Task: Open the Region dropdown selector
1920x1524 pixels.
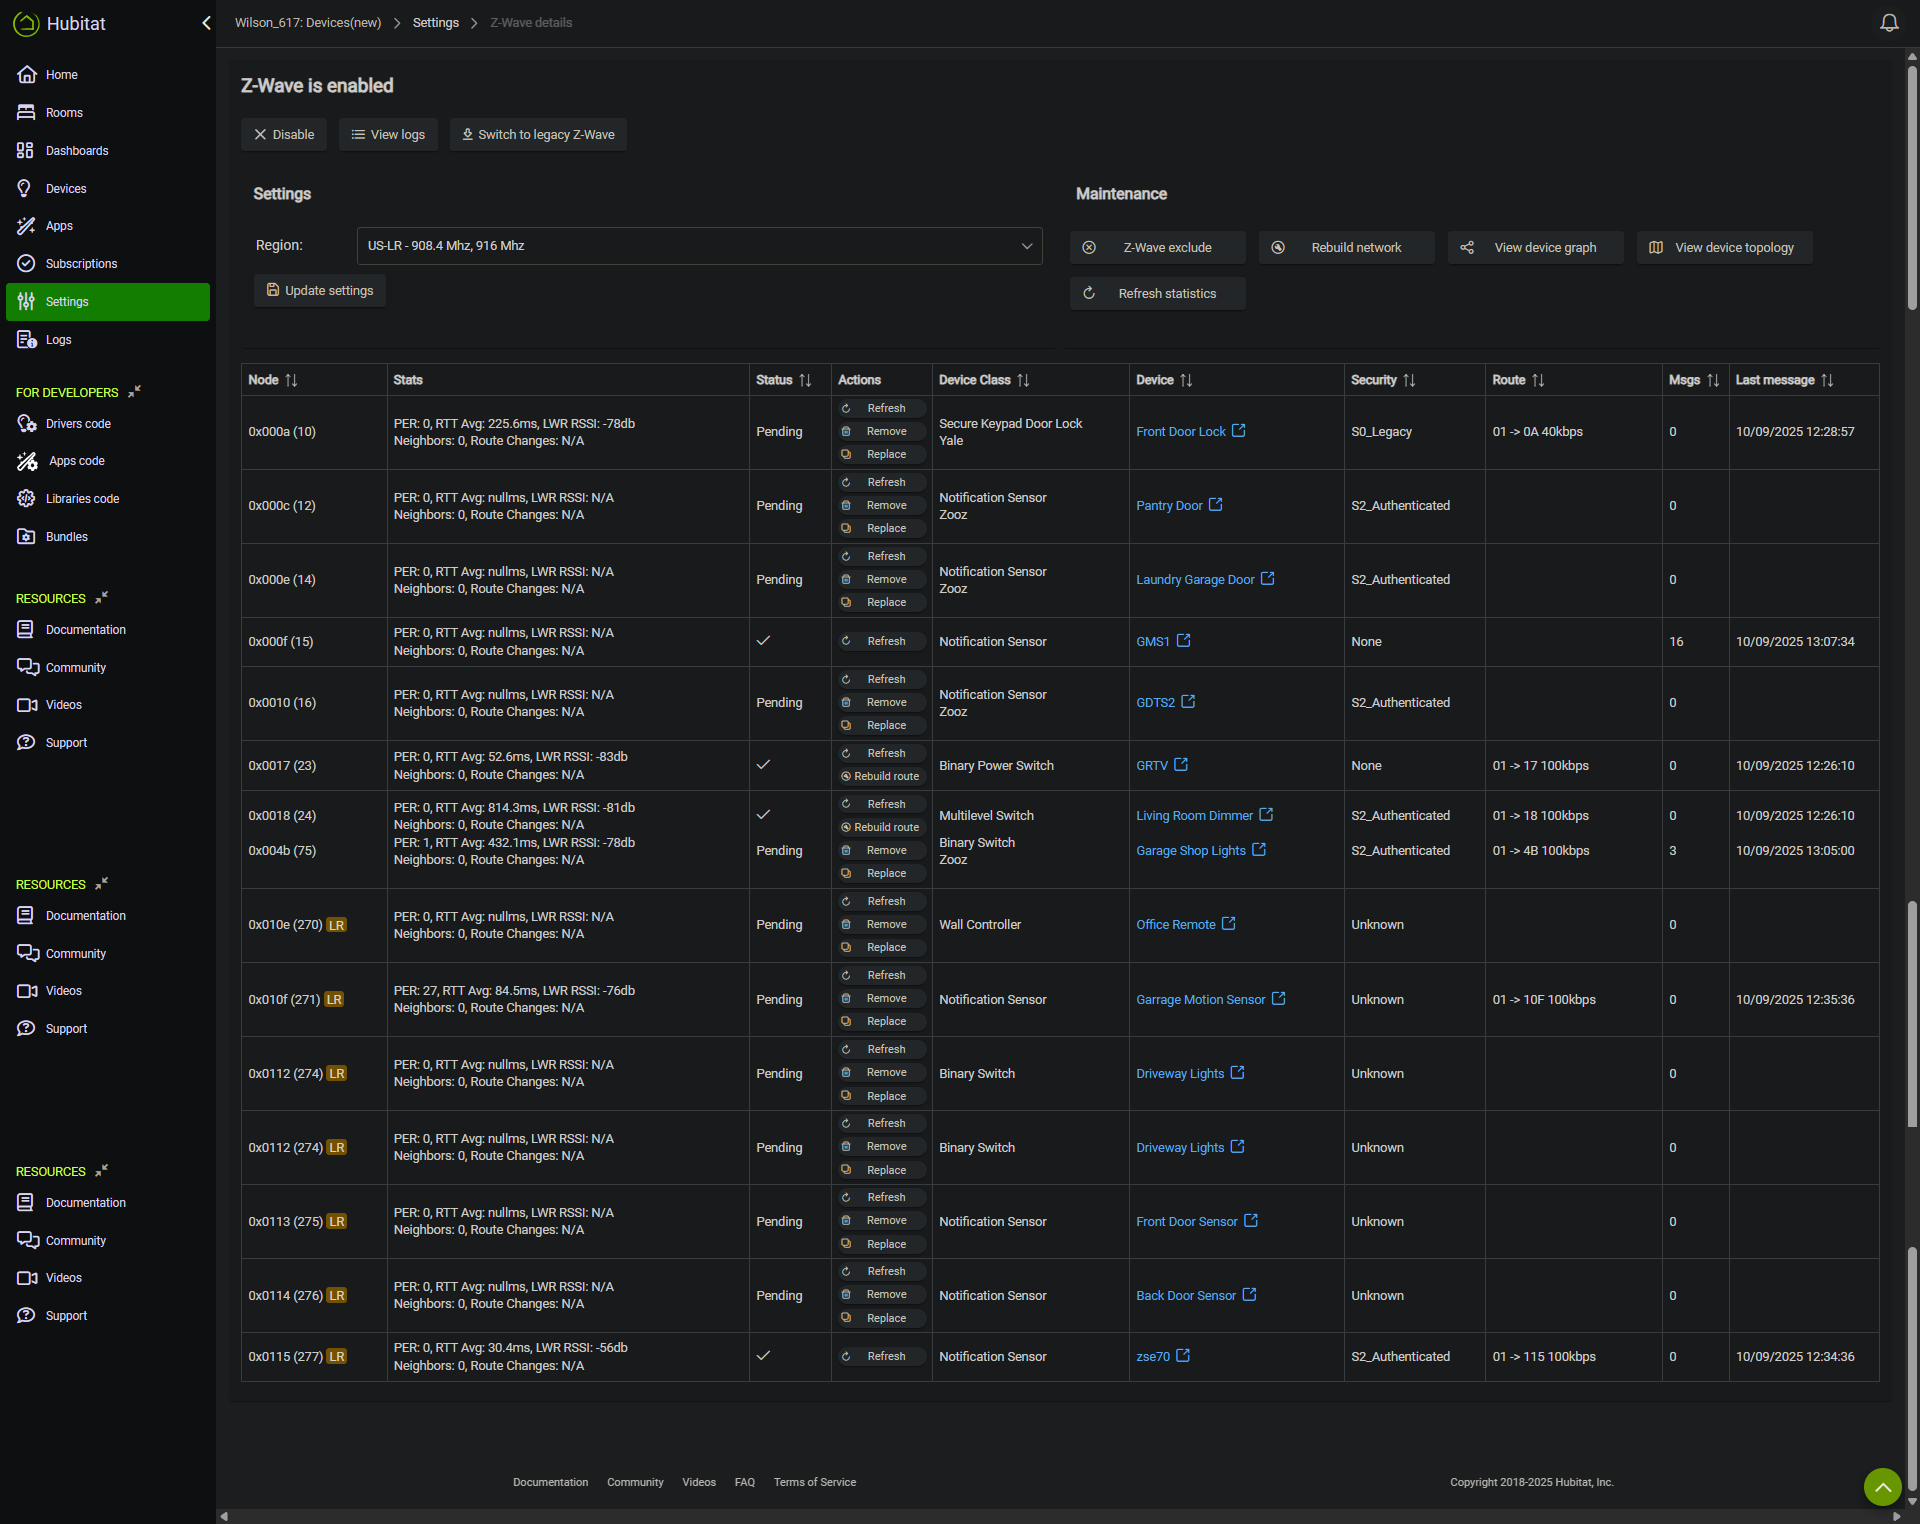Action: (699, 246)
